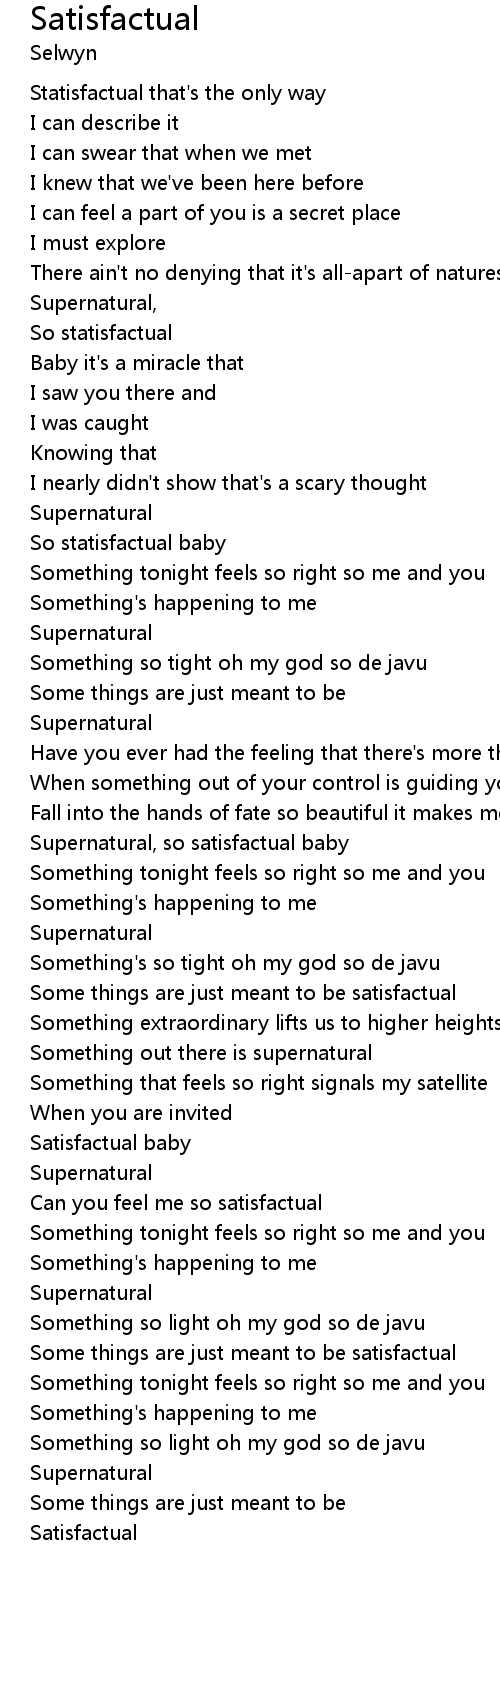This screenshot has height=1690, width=500.
Task: Click "Can you feel me so satisfactual"
Action: pos(176,1203)
